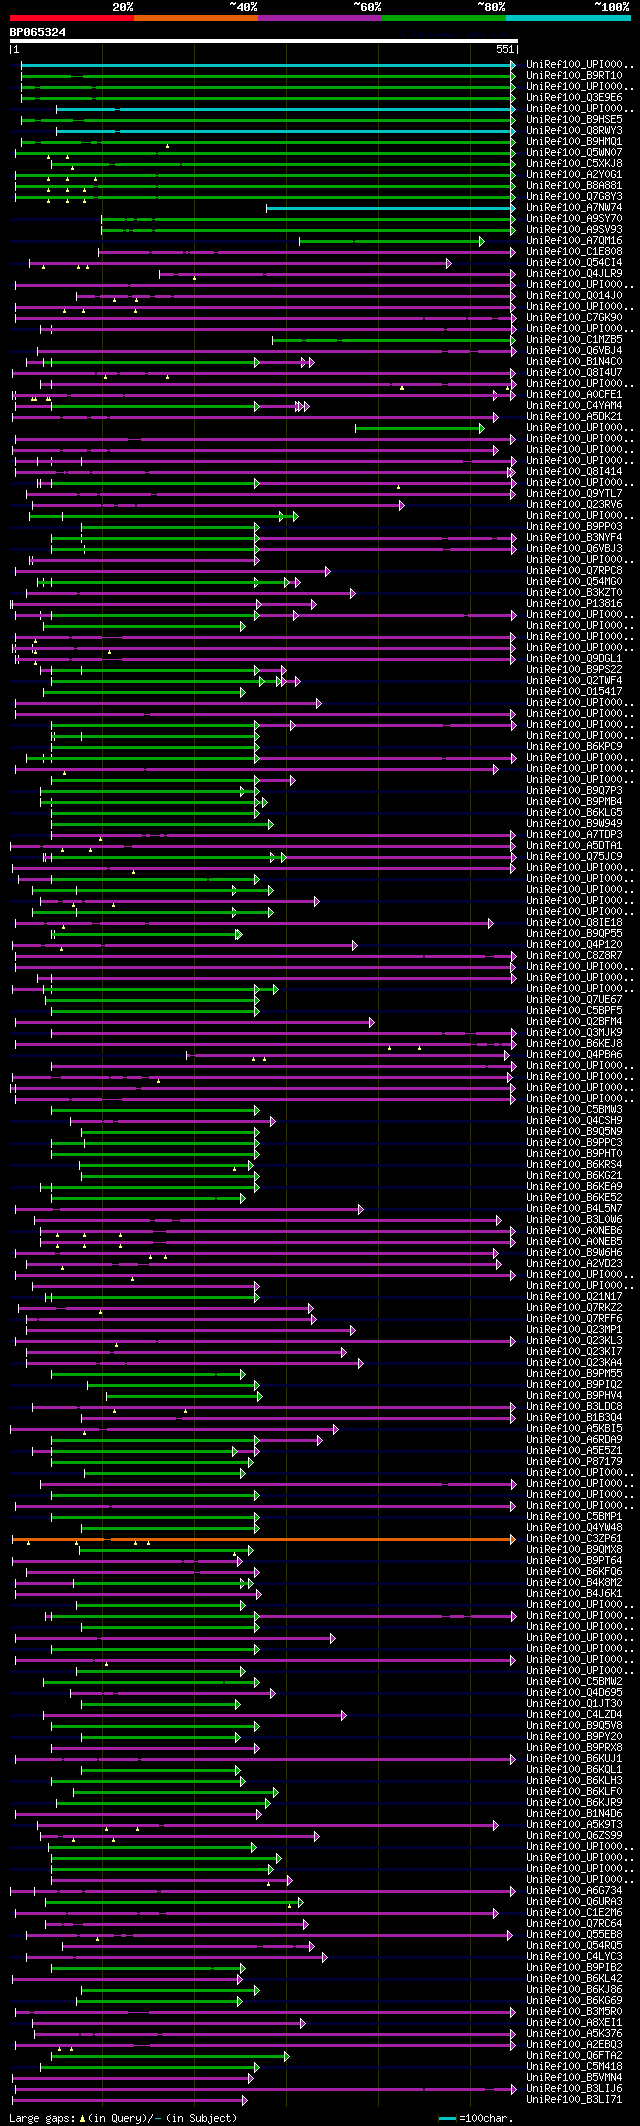This screenshot has height=2126, width=640.
Task: Click the Large gaps legend text
Action: coord(123,2118)
